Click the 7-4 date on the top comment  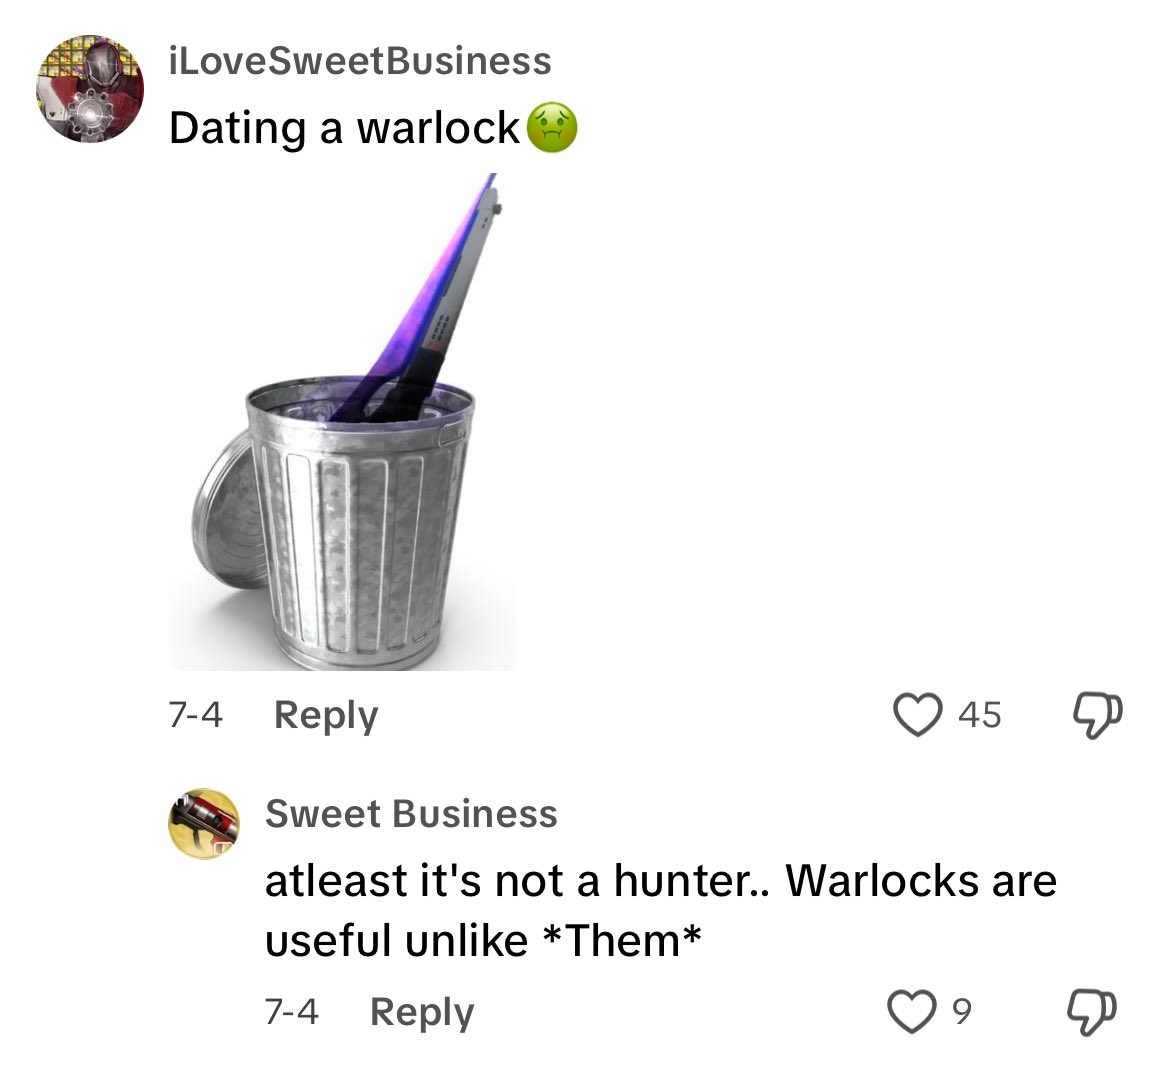click(195, 714)
